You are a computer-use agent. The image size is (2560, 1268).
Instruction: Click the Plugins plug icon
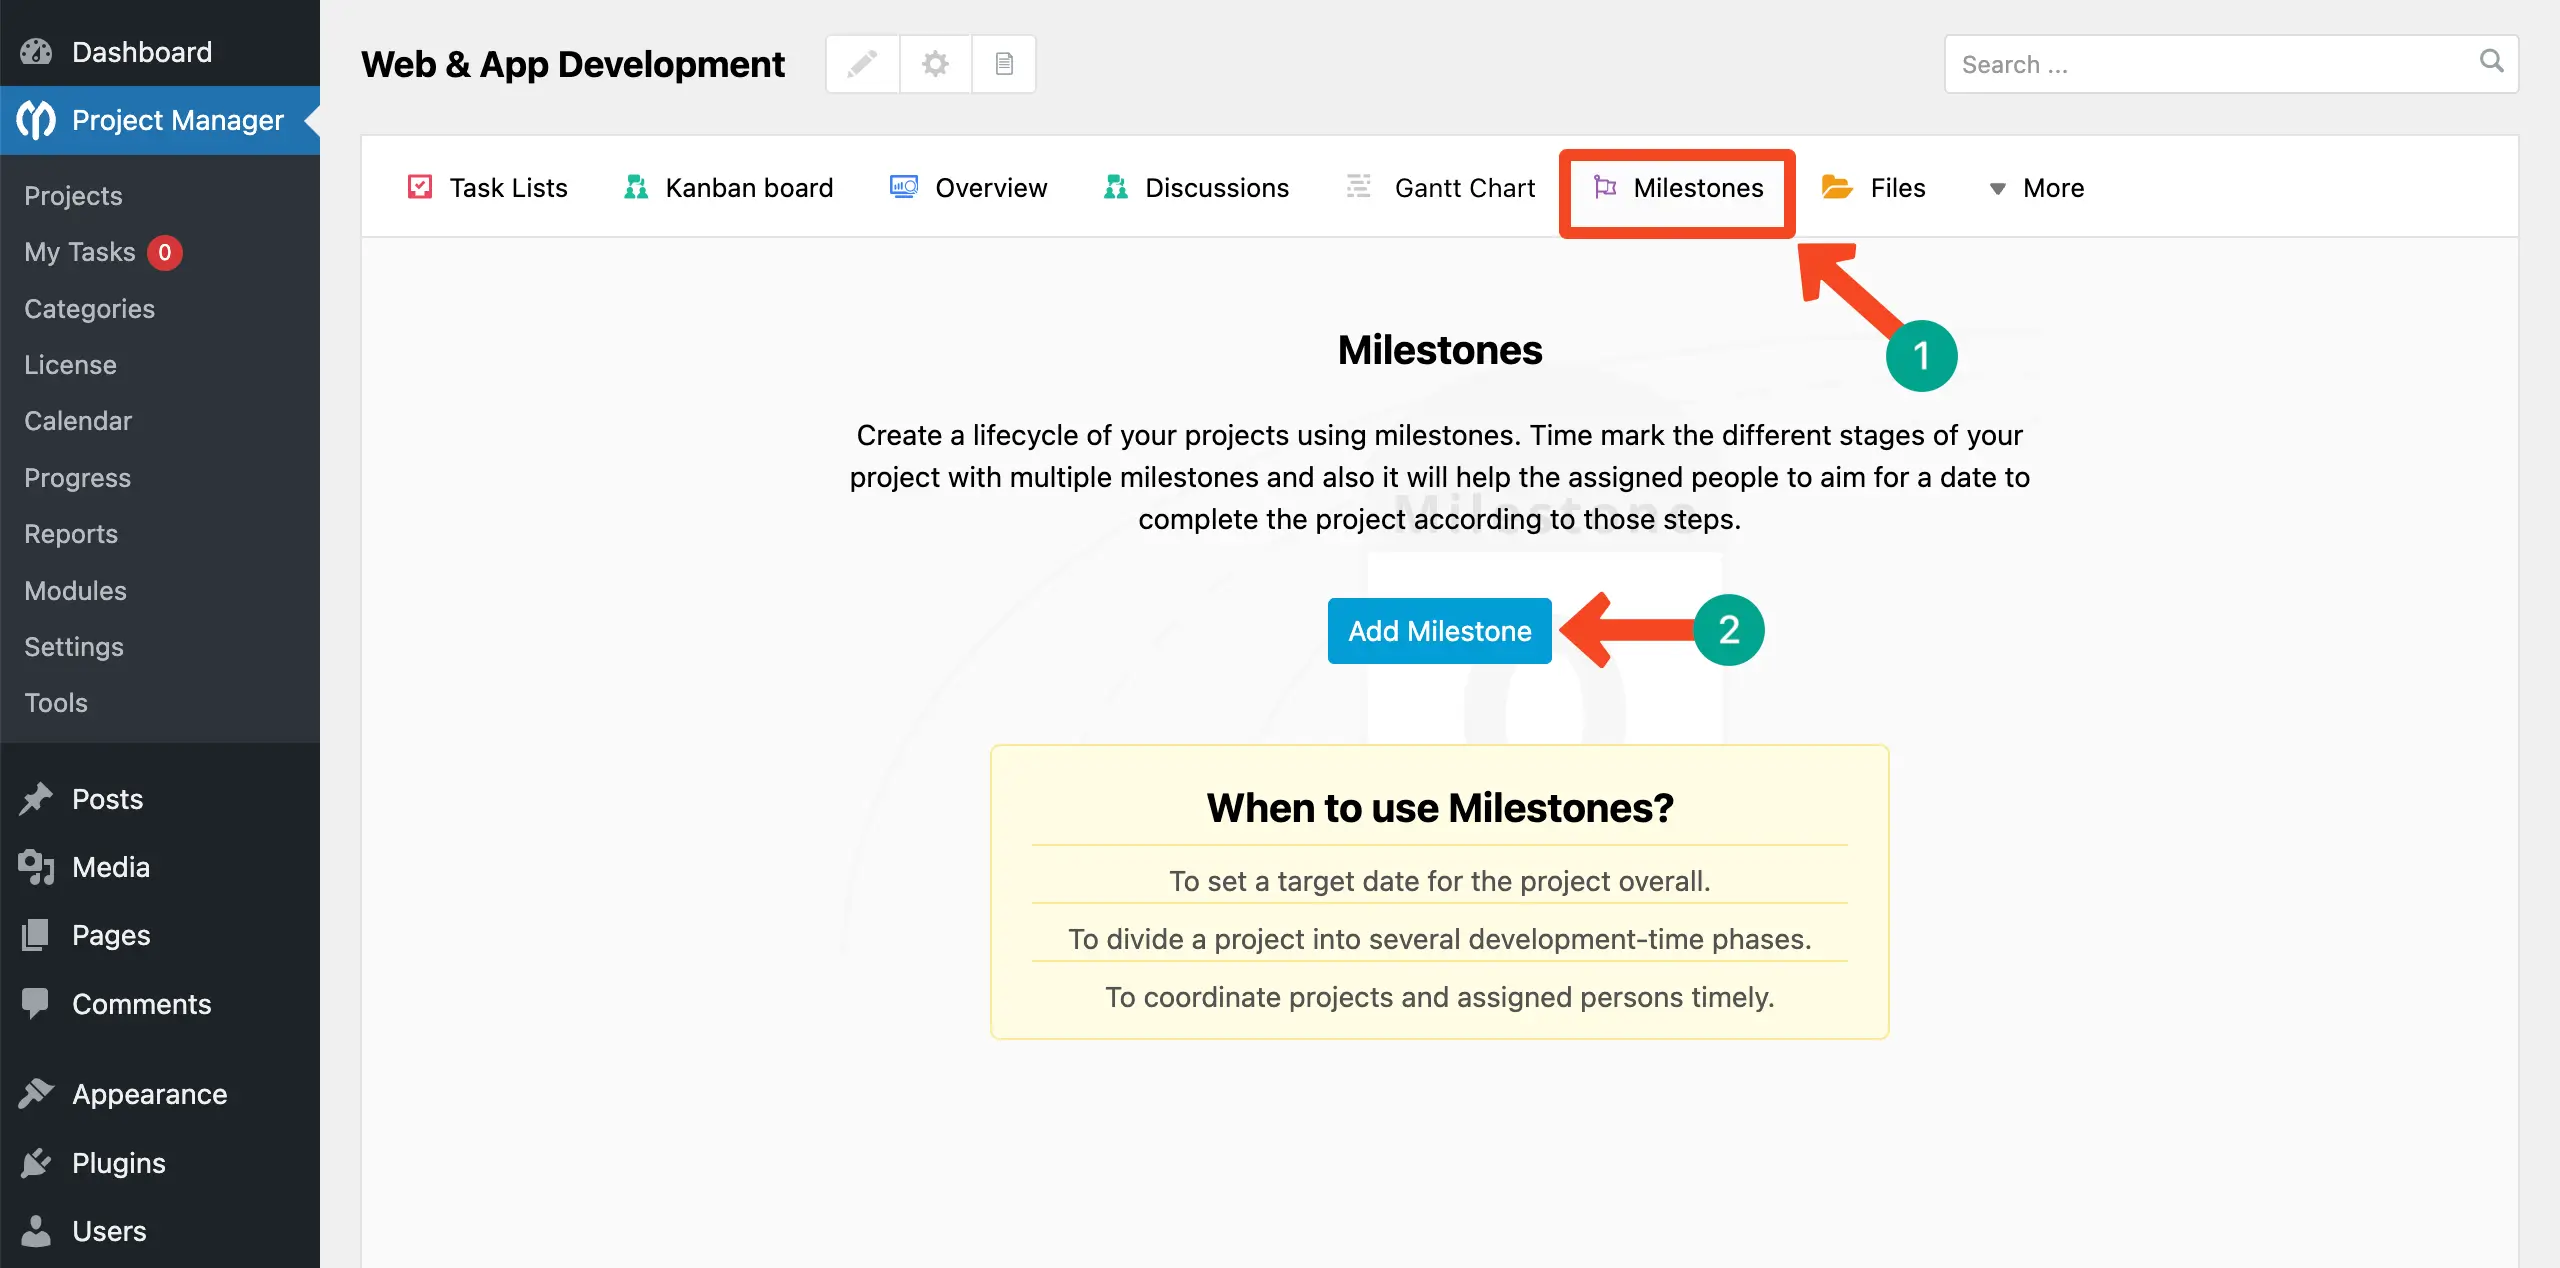coord(36,1163)
